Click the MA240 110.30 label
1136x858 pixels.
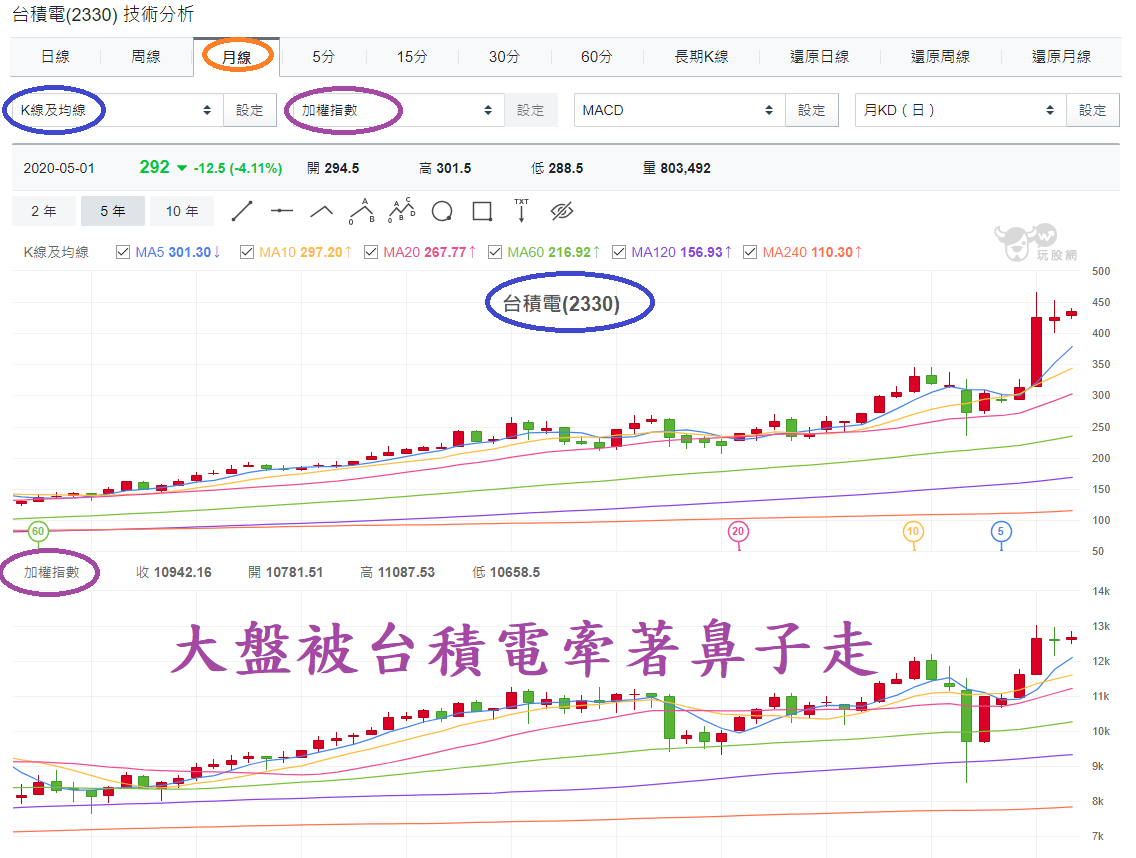tap(812, 252)
